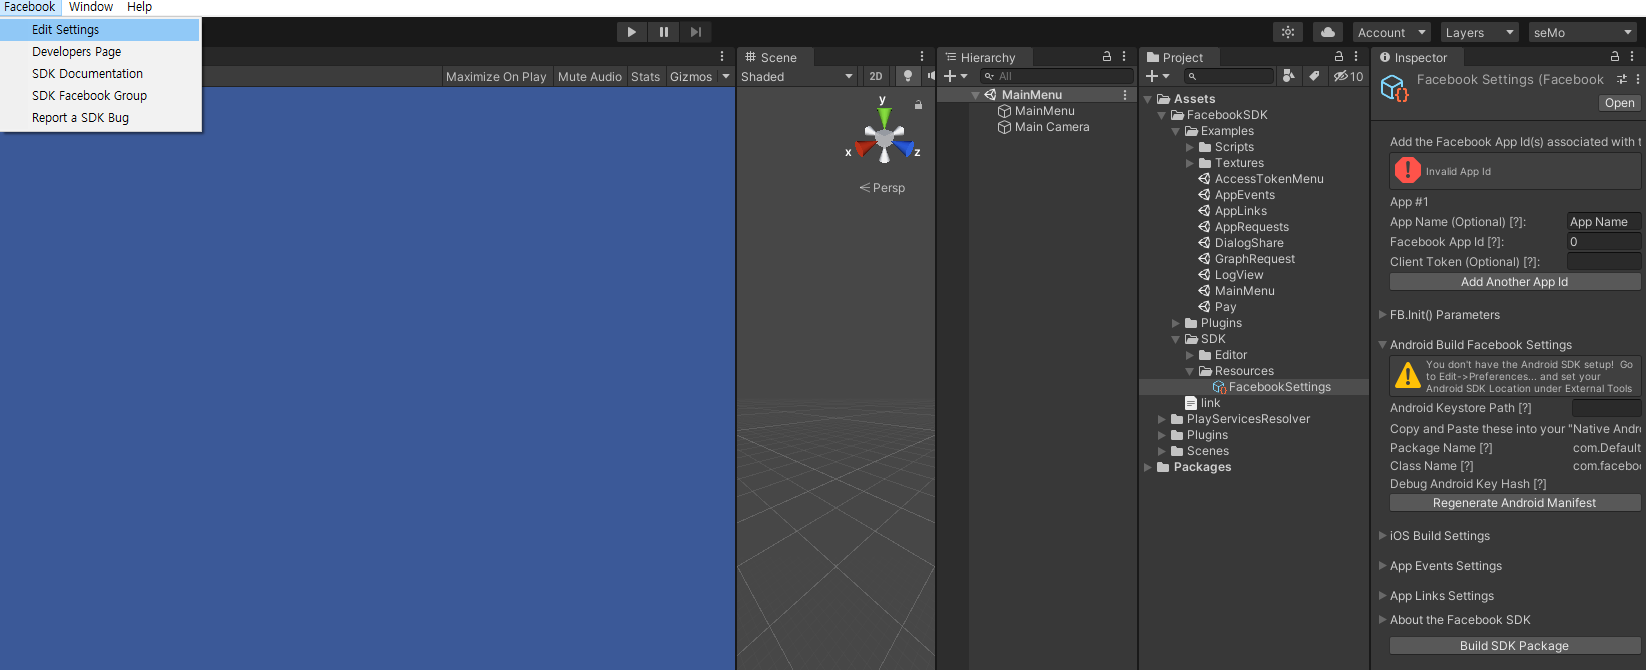The height and width of the screenshot is (670, 1646).
Task: Toggle hidden packages count eye icon
Action: point(1348,76)
